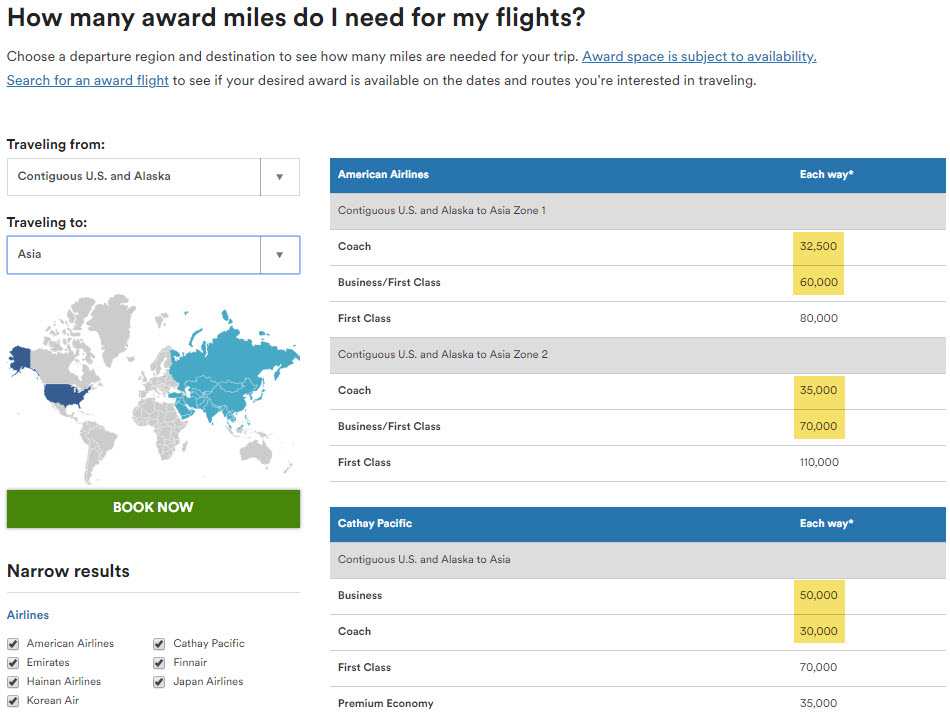Toggle Finnair checkbox
This screenshot has height=721, width=950.
click(159, 663)
